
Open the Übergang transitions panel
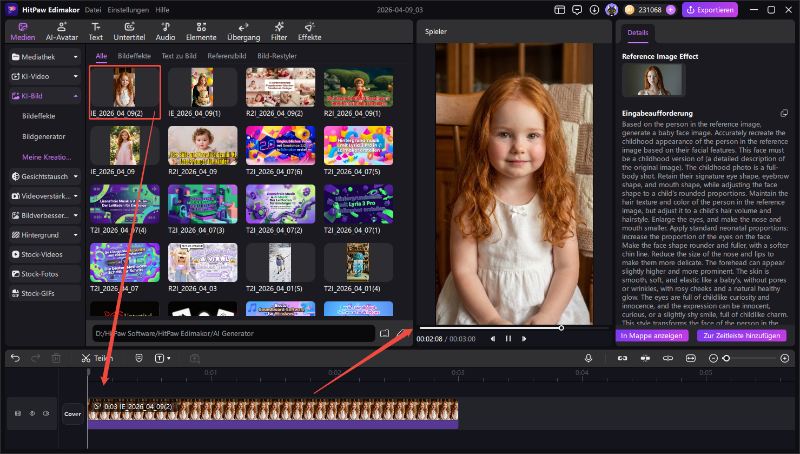point(244,29)
